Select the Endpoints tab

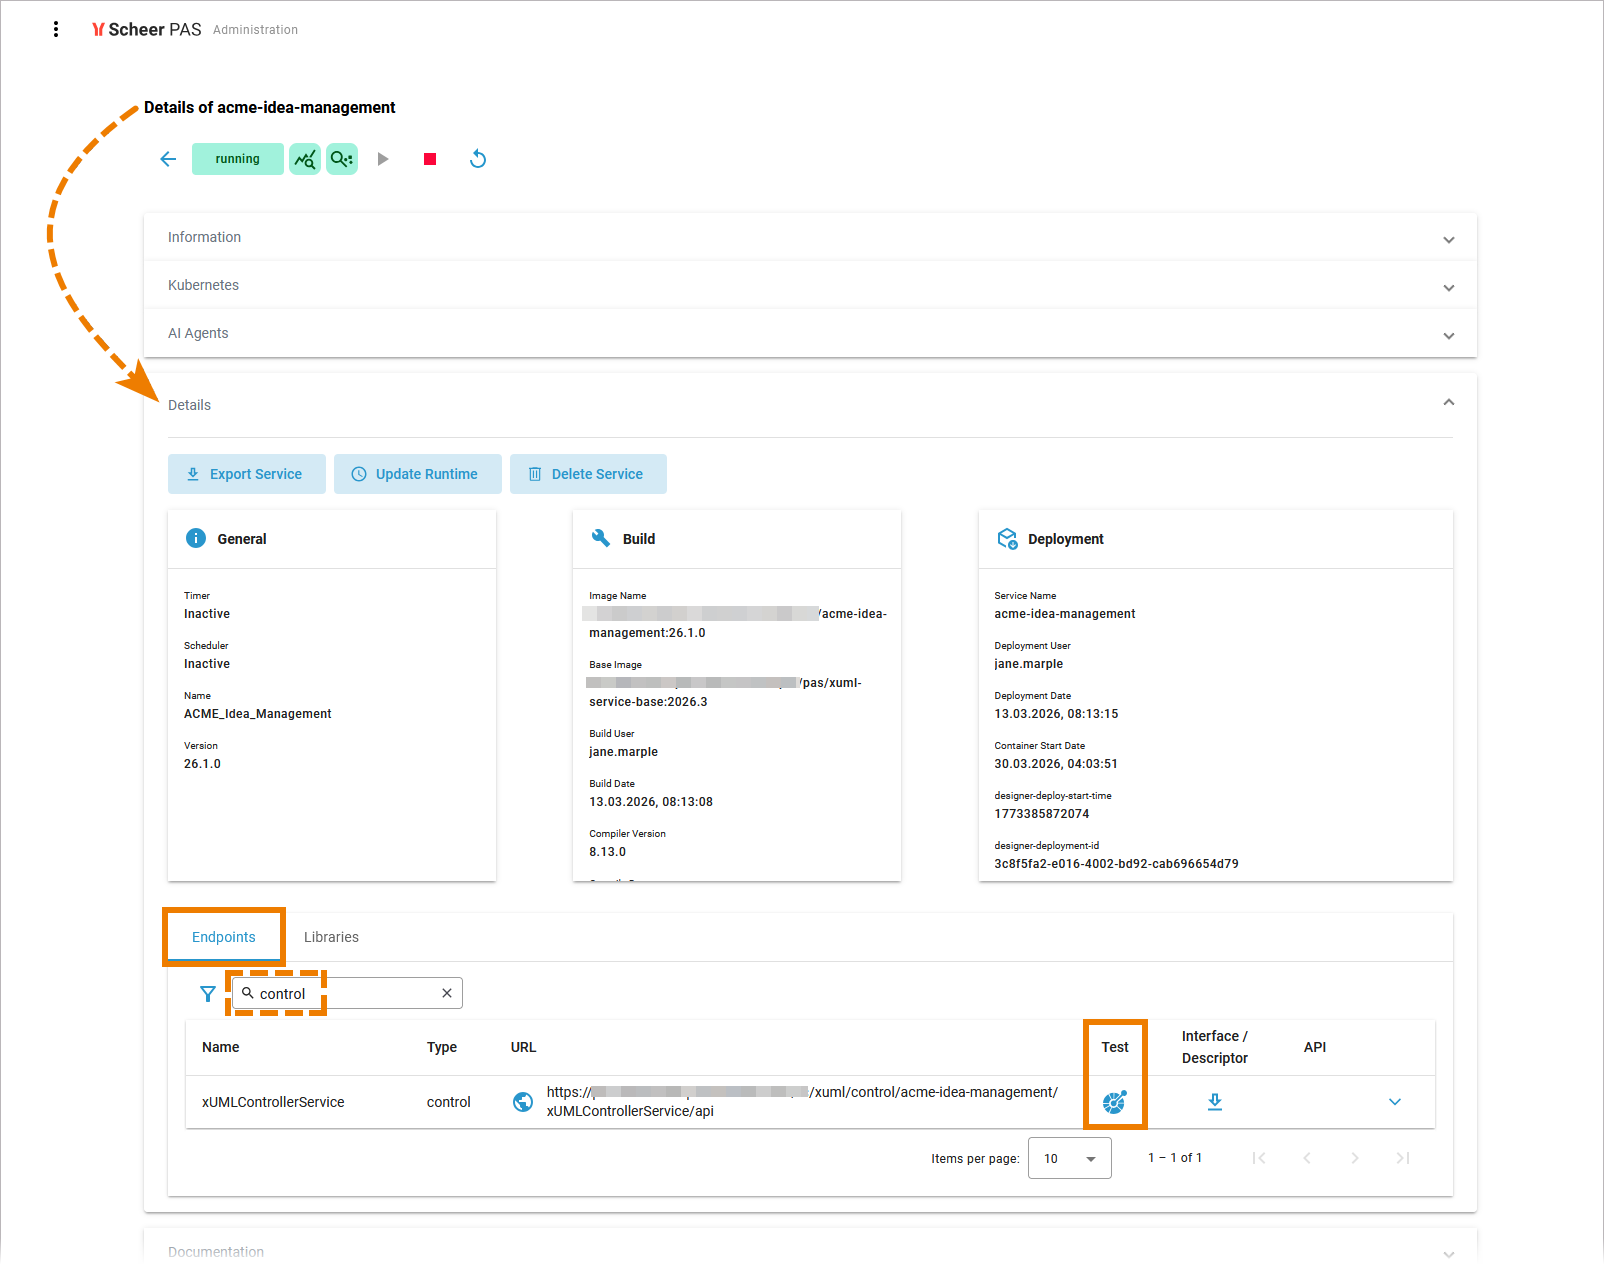[x=224, y=937]
